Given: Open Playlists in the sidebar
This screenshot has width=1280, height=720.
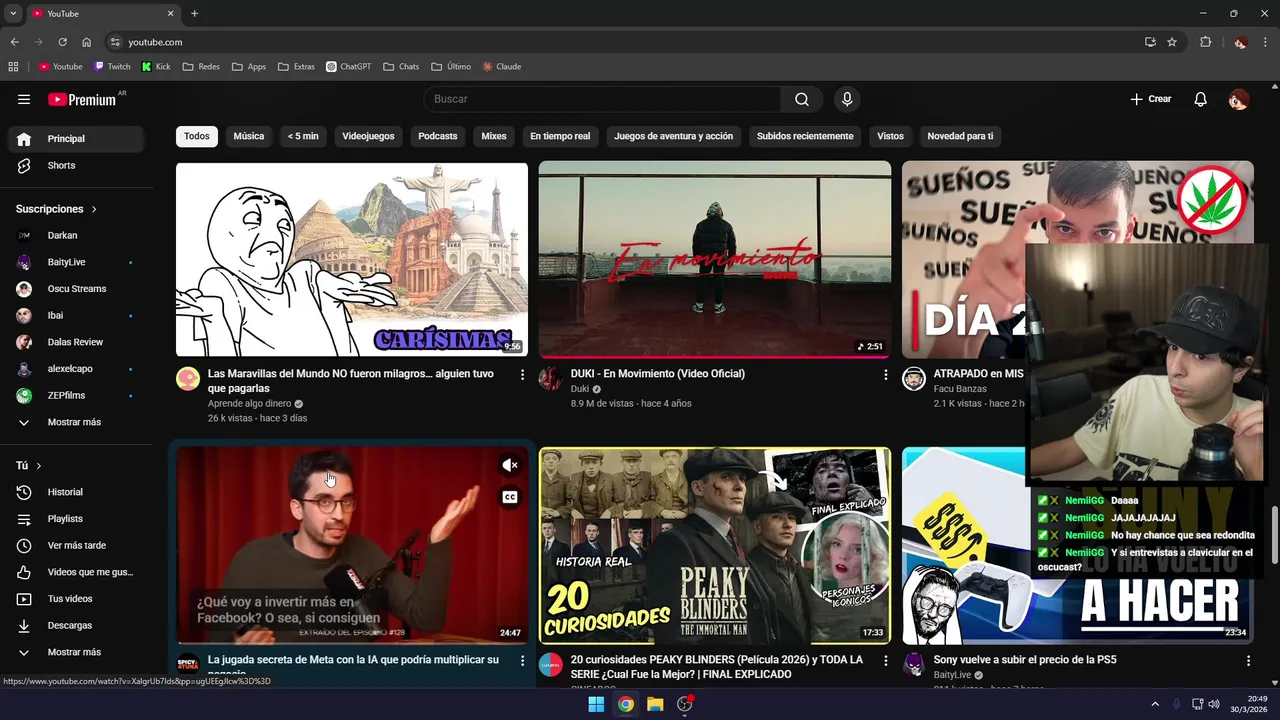Looking at the screenshot, I should [x=76, y=519].
